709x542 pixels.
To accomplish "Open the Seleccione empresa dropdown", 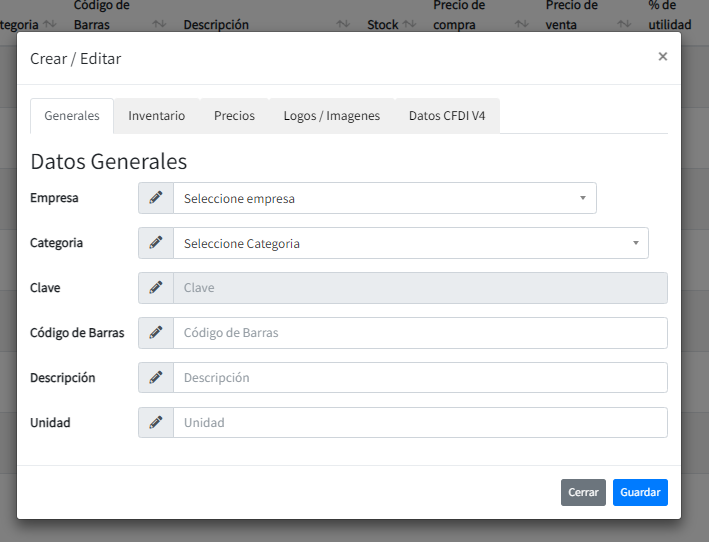I will tap(385, 198).
